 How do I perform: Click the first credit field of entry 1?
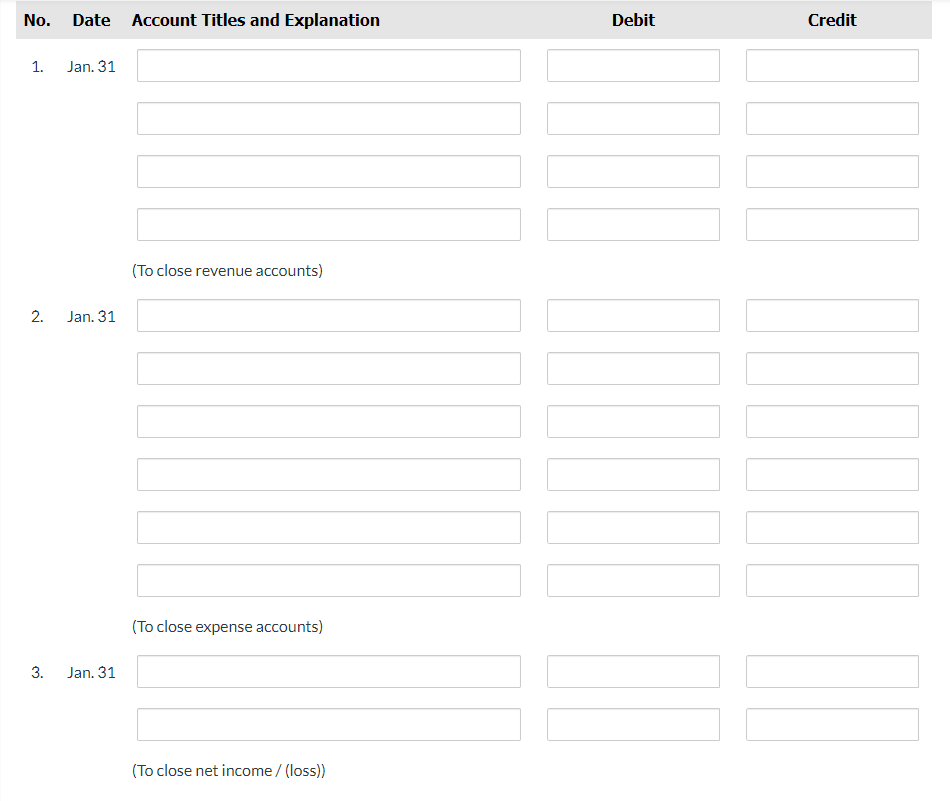[832, 65]
